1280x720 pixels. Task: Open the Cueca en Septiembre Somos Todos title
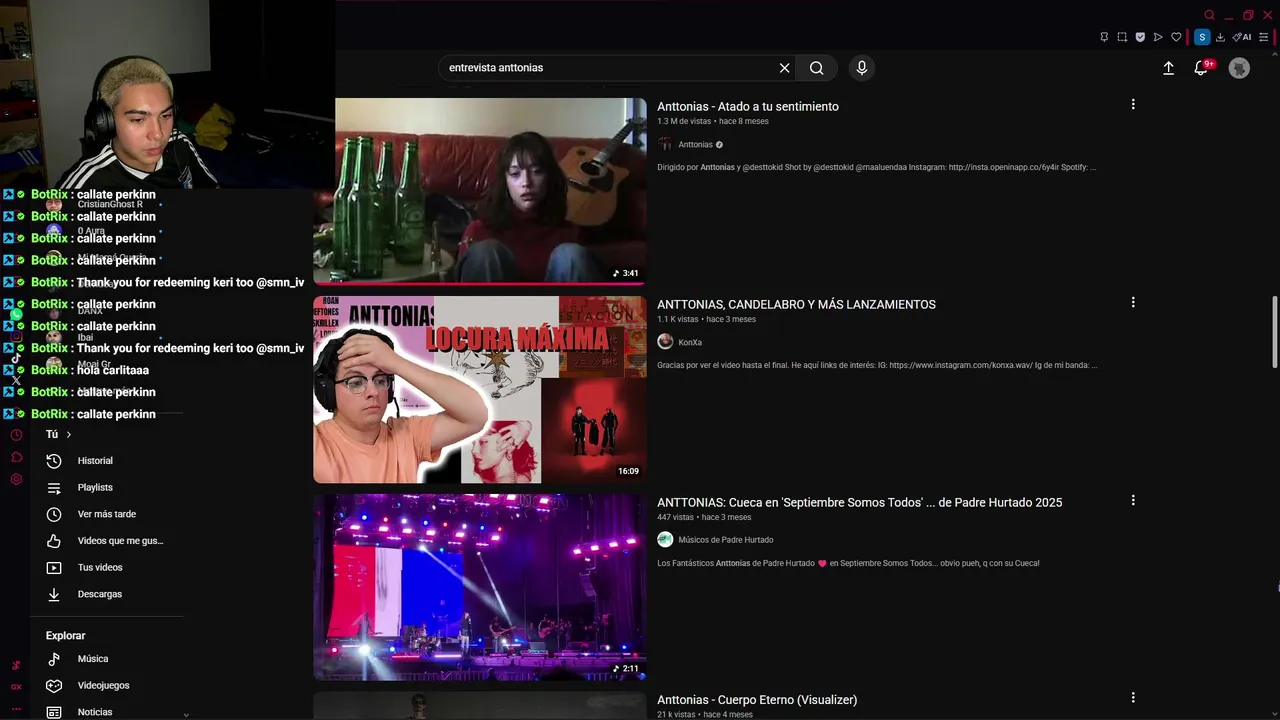coord(859,502)
